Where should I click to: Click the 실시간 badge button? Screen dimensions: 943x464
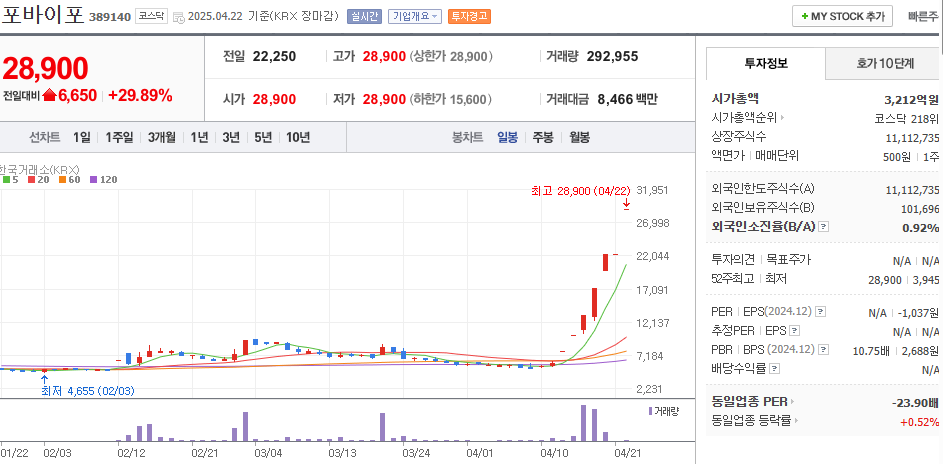tap(364, 16)
